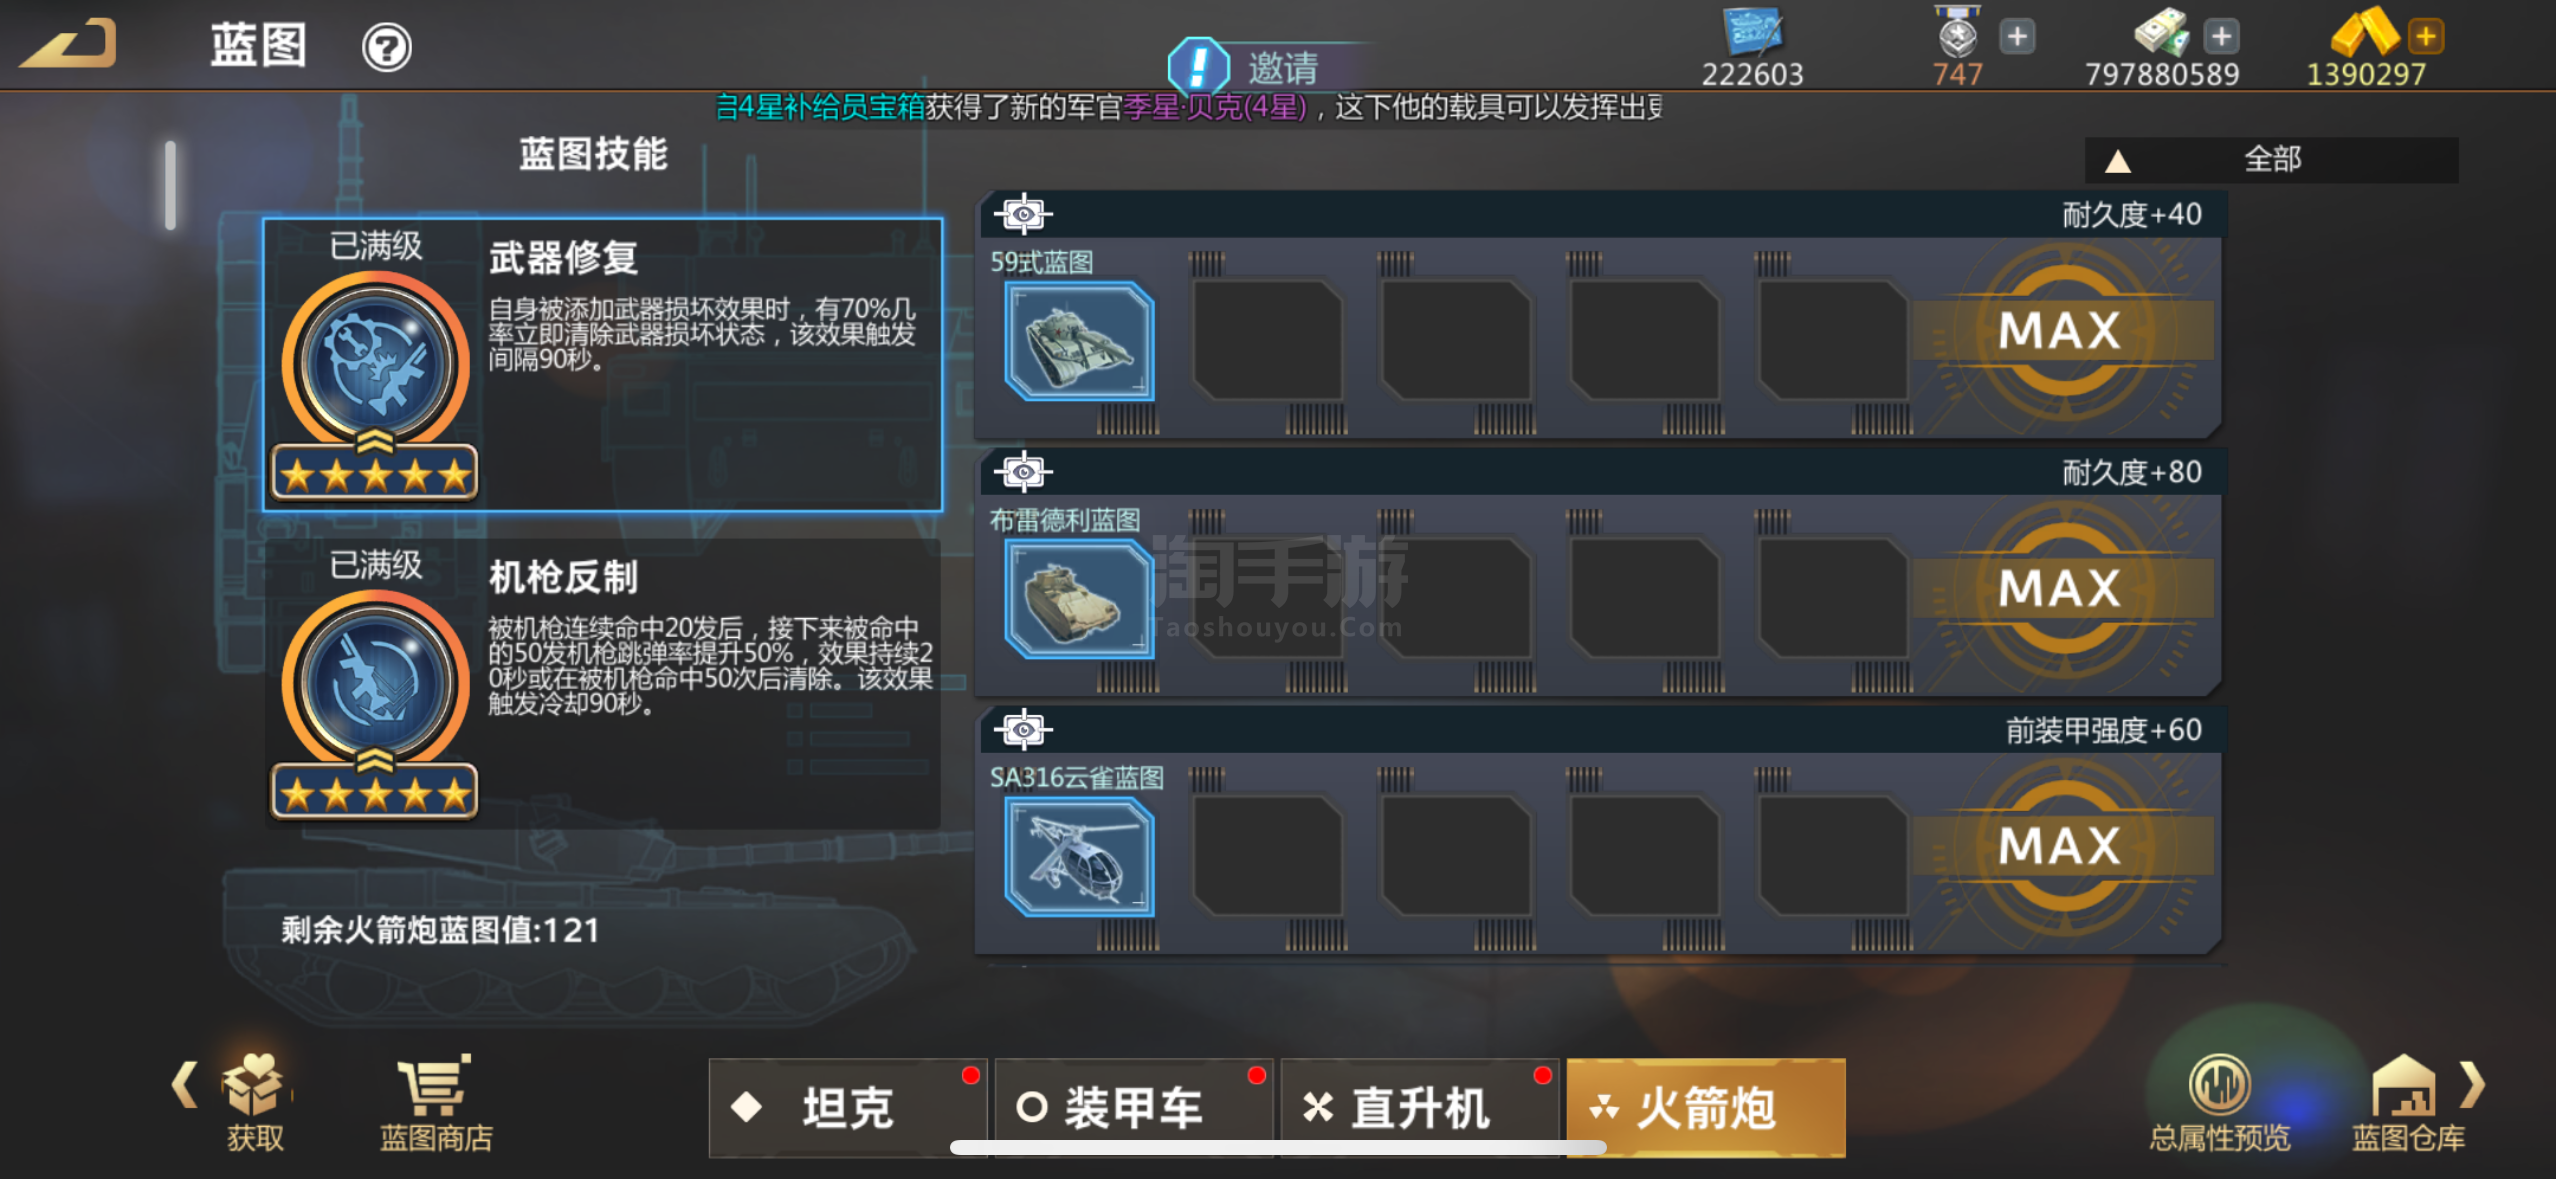Select the 机枪反制 skill card
Image resolution: width=2556 pixels, height=1179 pixels.
coord(603,684)
